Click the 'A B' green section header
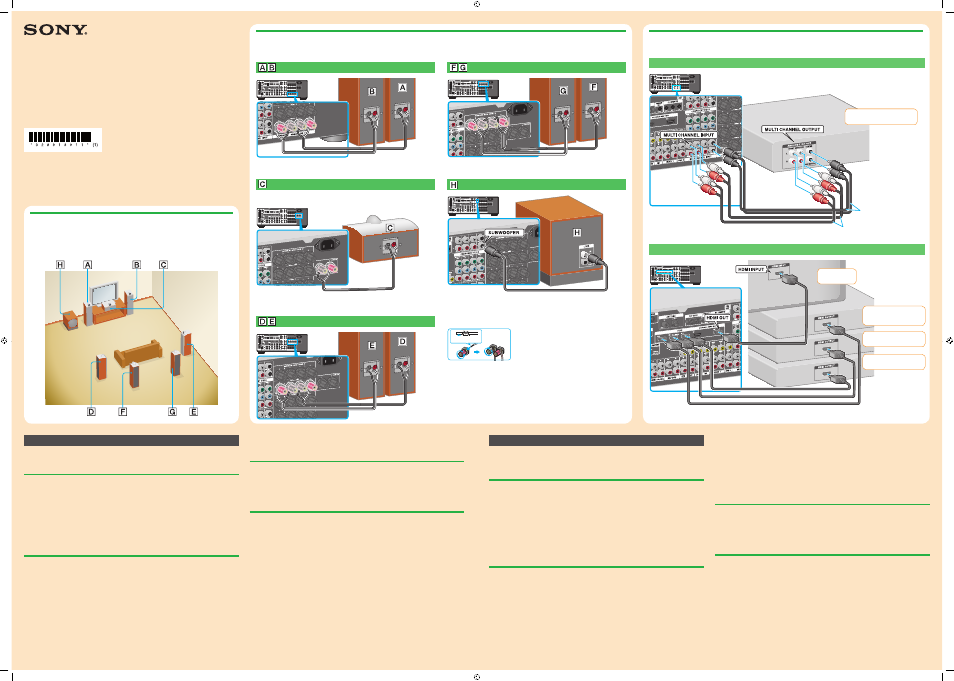Viewport: 954px width, 681px height. (346, 68)
